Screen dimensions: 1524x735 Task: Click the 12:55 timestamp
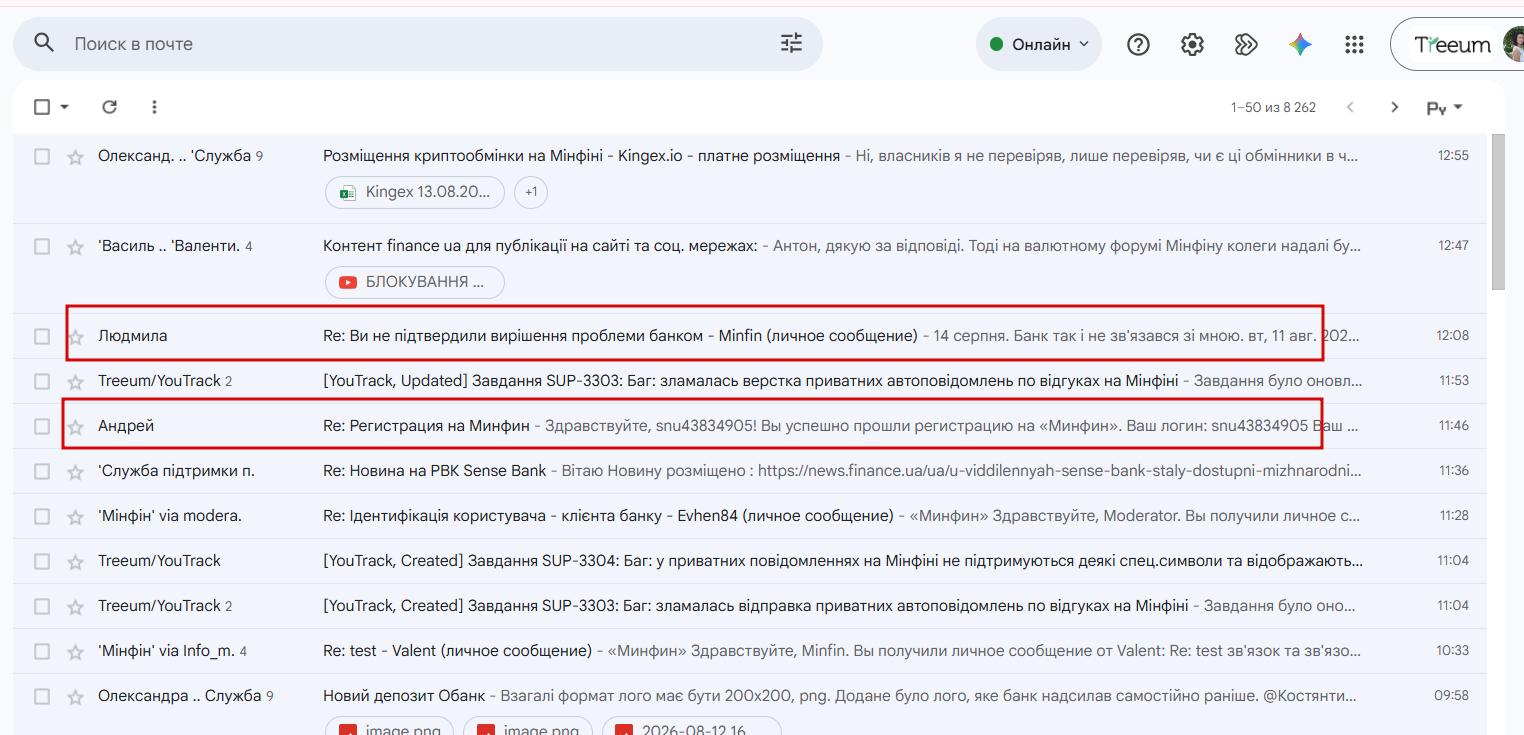click(1453, 156)
